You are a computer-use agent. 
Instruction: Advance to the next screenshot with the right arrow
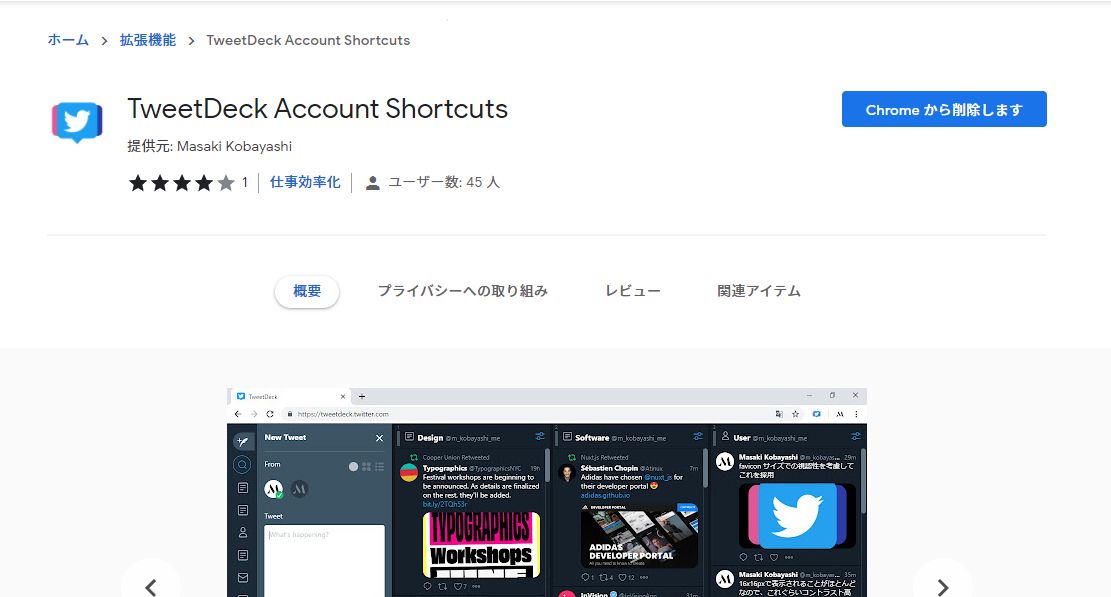[942, 586]
